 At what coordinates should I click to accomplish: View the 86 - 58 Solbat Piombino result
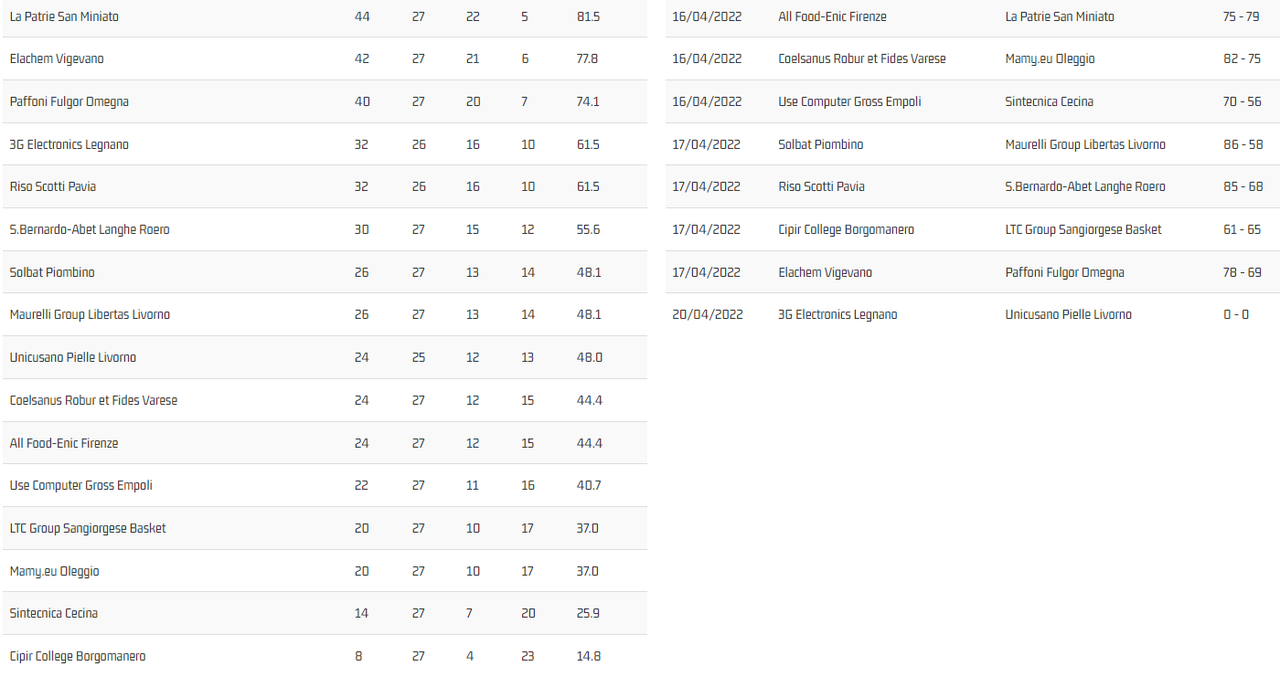1242,145
